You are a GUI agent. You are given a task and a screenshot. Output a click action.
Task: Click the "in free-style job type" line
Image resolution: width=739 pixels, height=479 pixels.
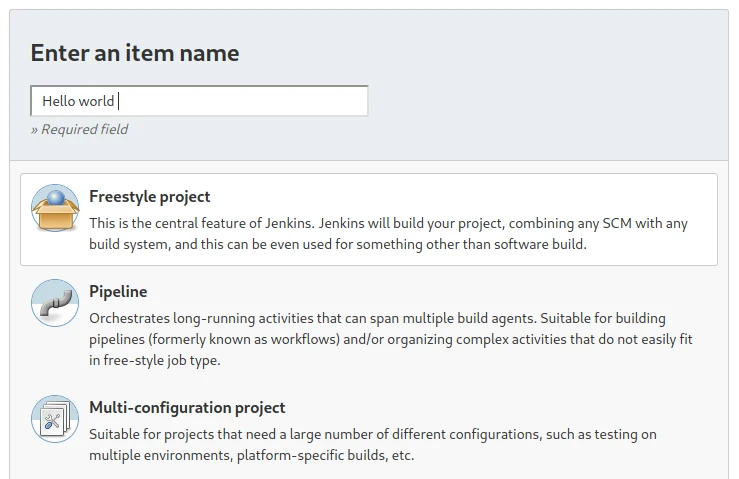point(154,360)
